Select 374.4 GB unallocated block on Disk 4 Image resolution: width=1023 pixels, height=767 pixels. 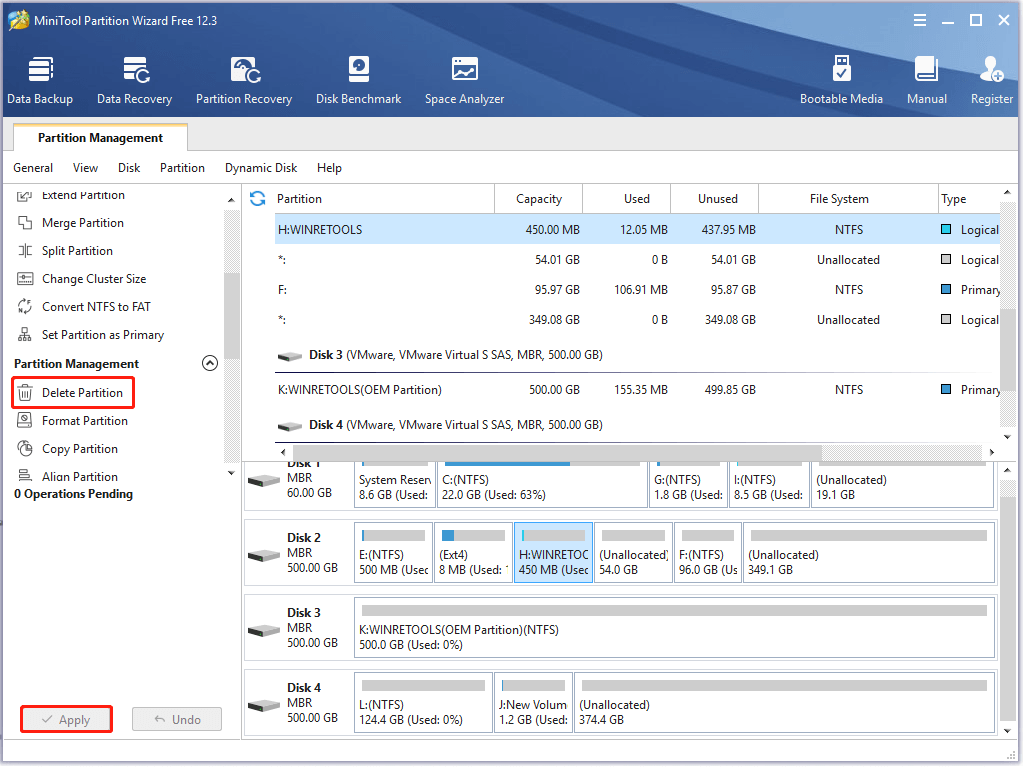point(784,702)
